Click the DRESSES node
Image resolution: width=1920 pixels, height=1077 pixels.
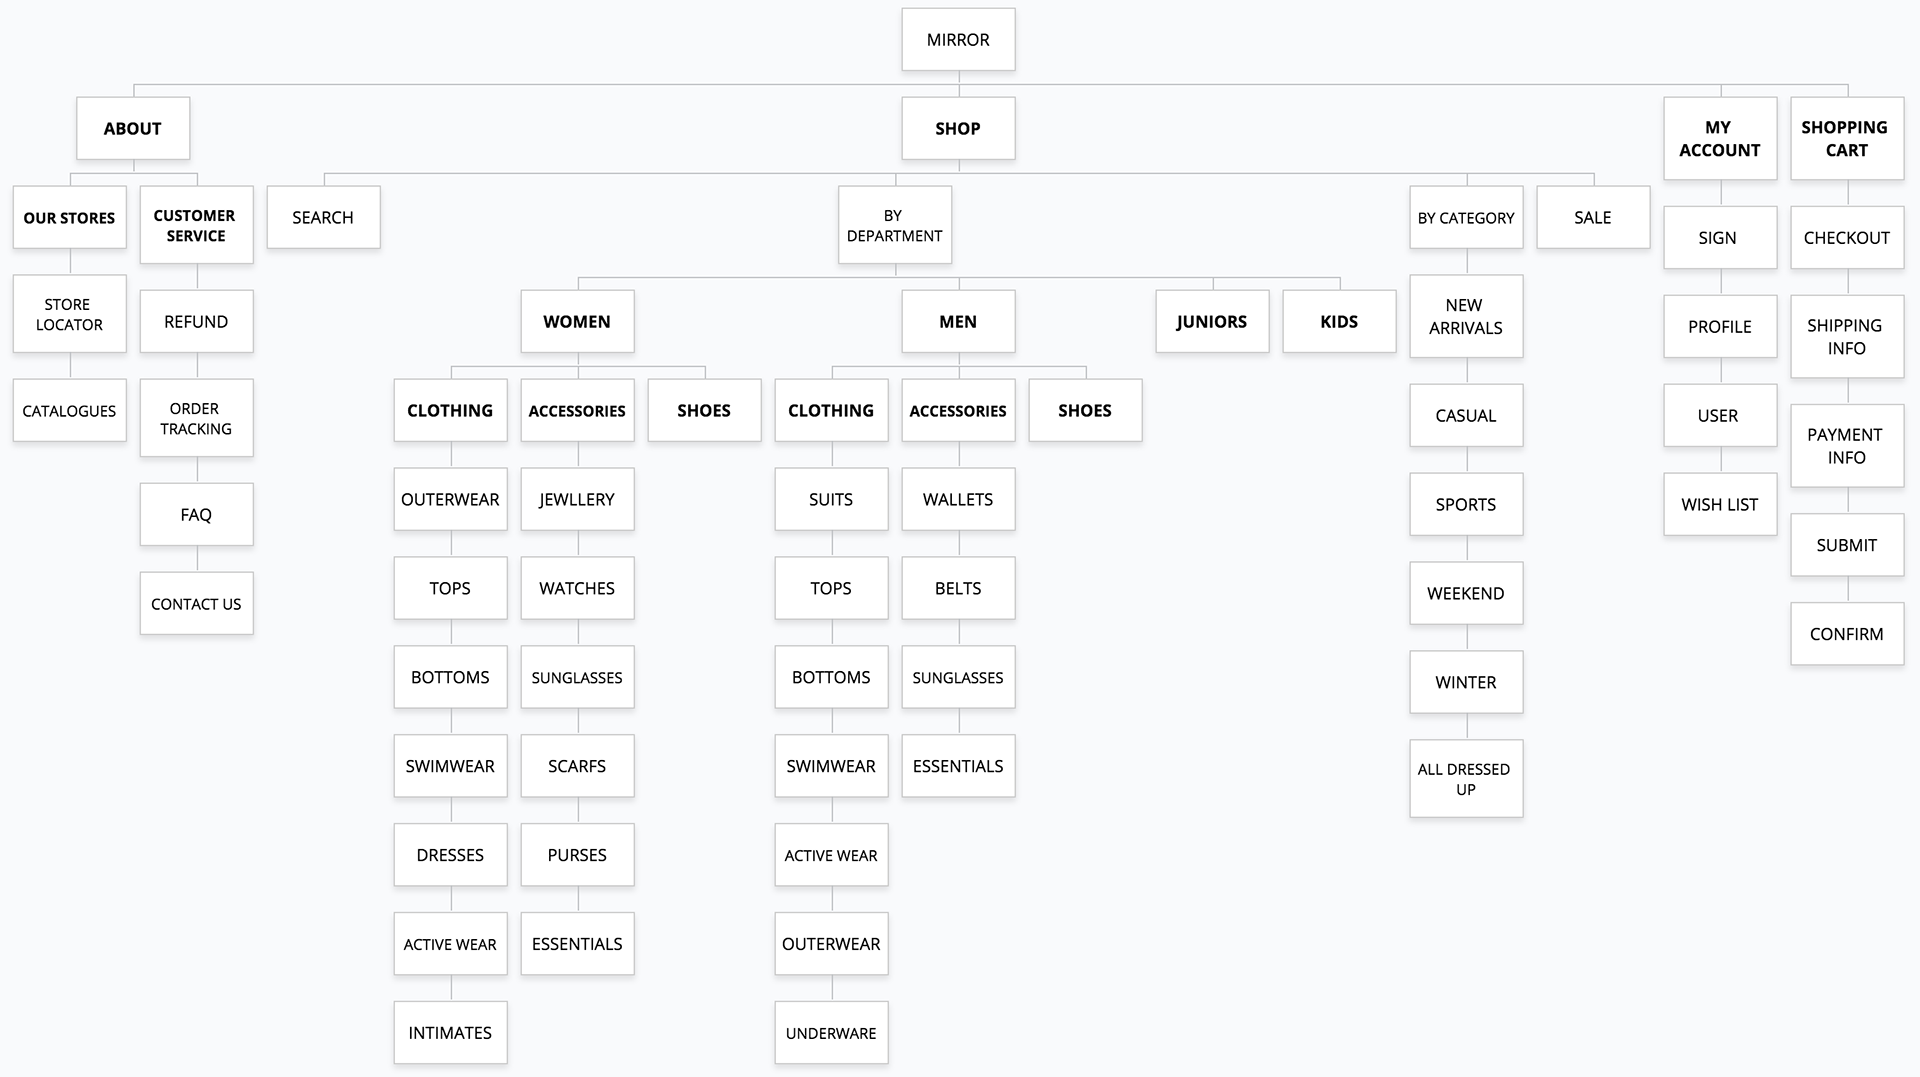(x=450, y=855)
